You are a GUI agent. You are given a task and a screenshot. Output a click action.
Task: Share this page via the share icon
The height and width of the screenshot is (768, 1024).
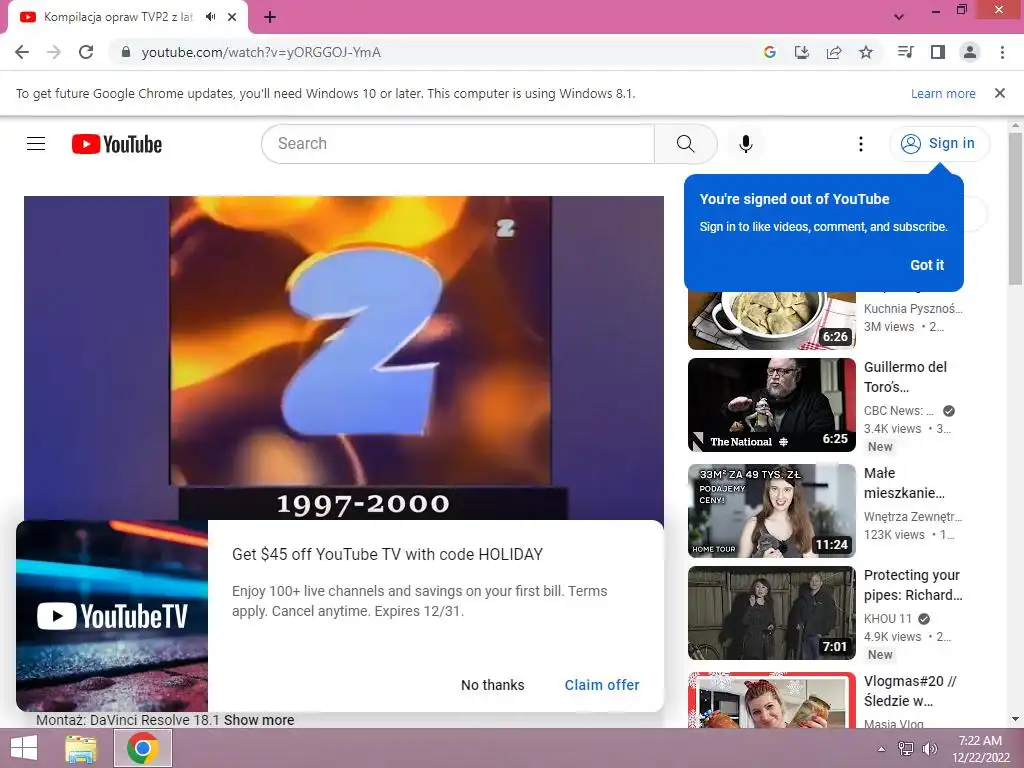[834, 52]
